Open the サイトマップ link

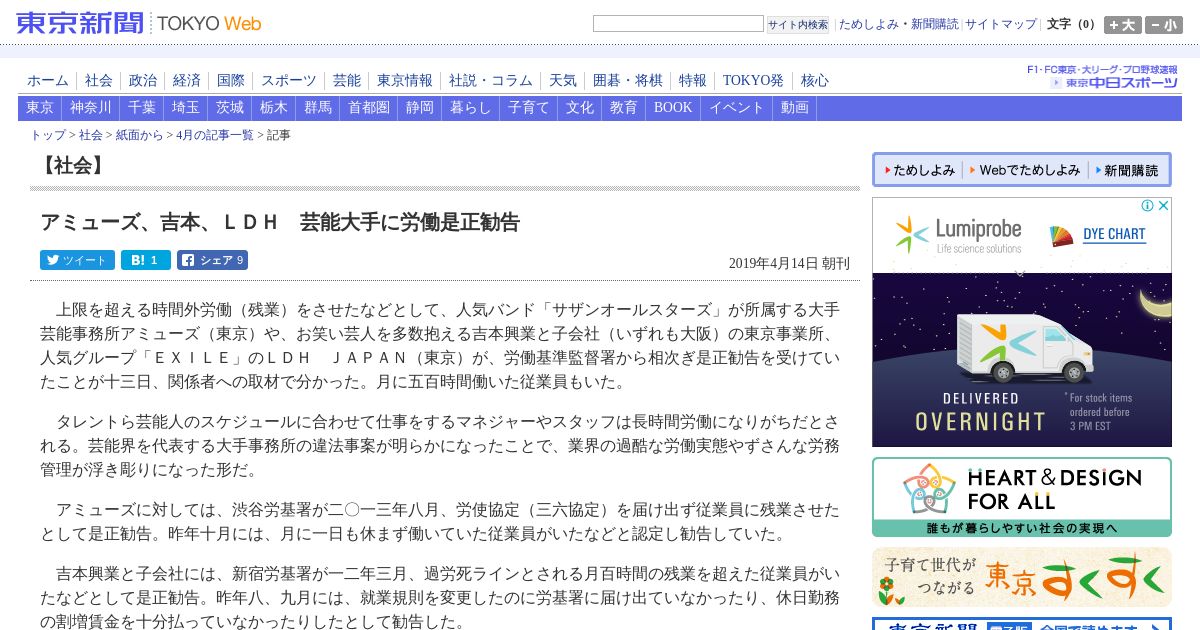(x=1001, y=24)
